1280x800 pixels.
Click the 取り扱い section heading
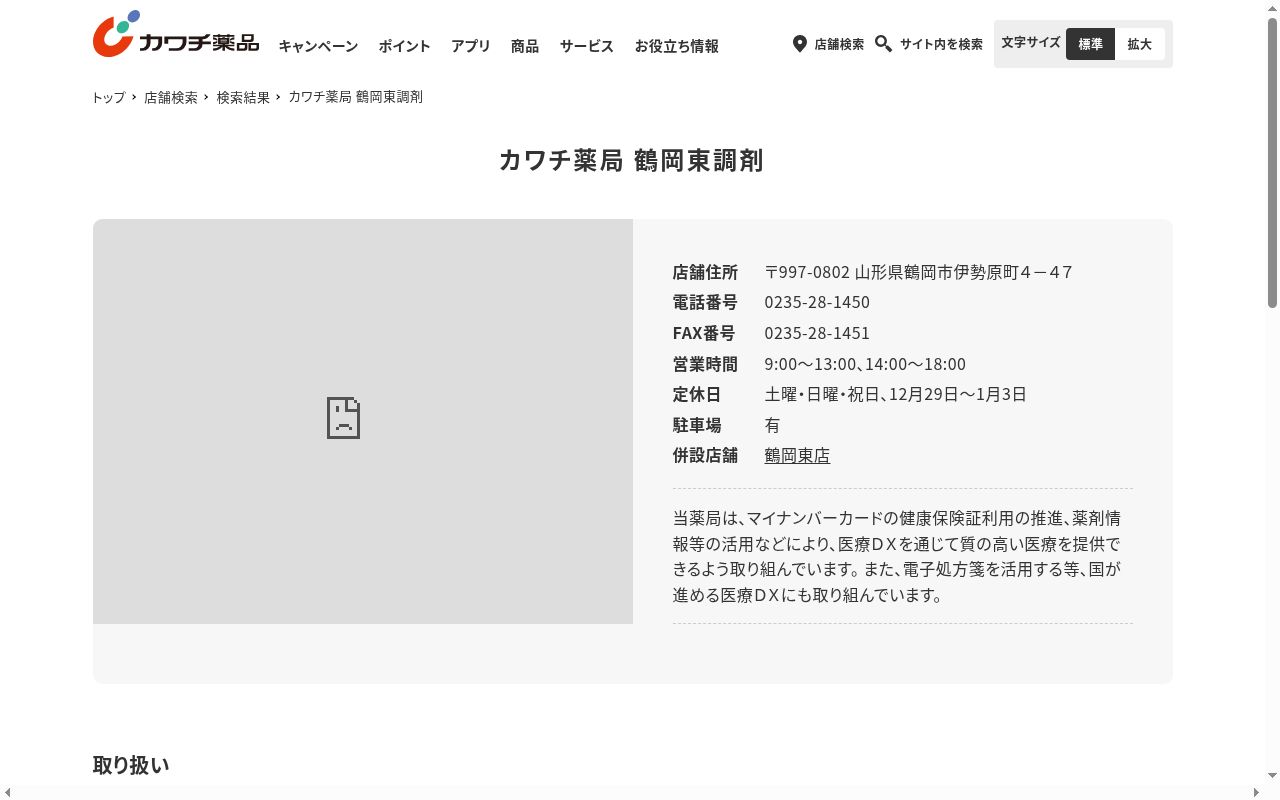coord(131,765)
